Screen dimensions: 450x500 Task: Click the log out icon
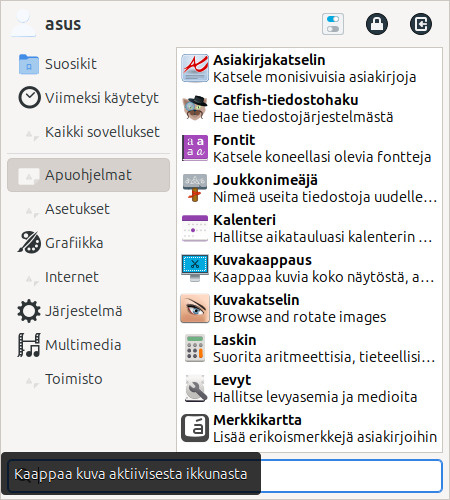tap(421, 24)
